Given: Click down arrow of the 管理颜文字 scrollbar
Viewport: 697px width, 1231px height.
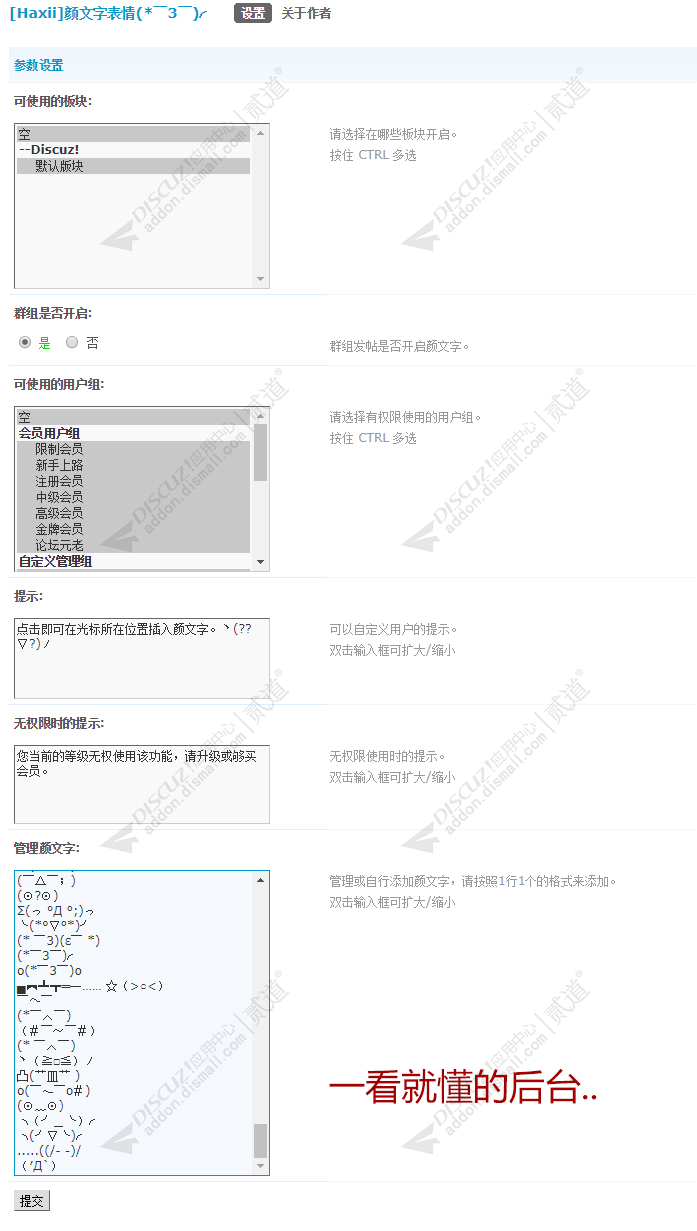Looking at the screenshot, I should click(261, 1167).
